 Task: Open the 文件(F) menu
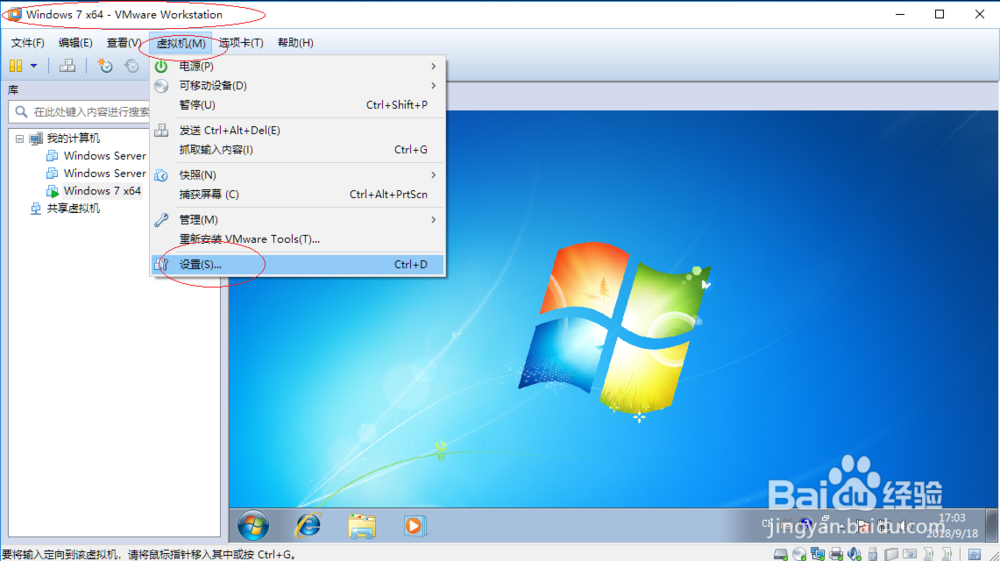coord(27,43)
